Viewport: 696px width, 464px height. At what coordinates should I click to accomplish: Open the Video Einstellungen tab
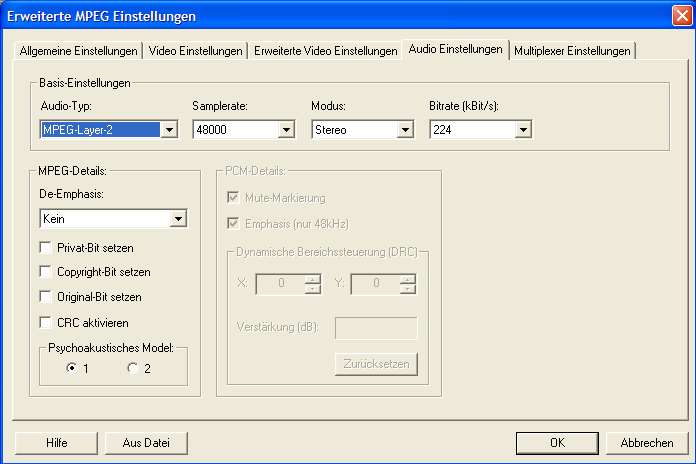click(x=196, y=51)
